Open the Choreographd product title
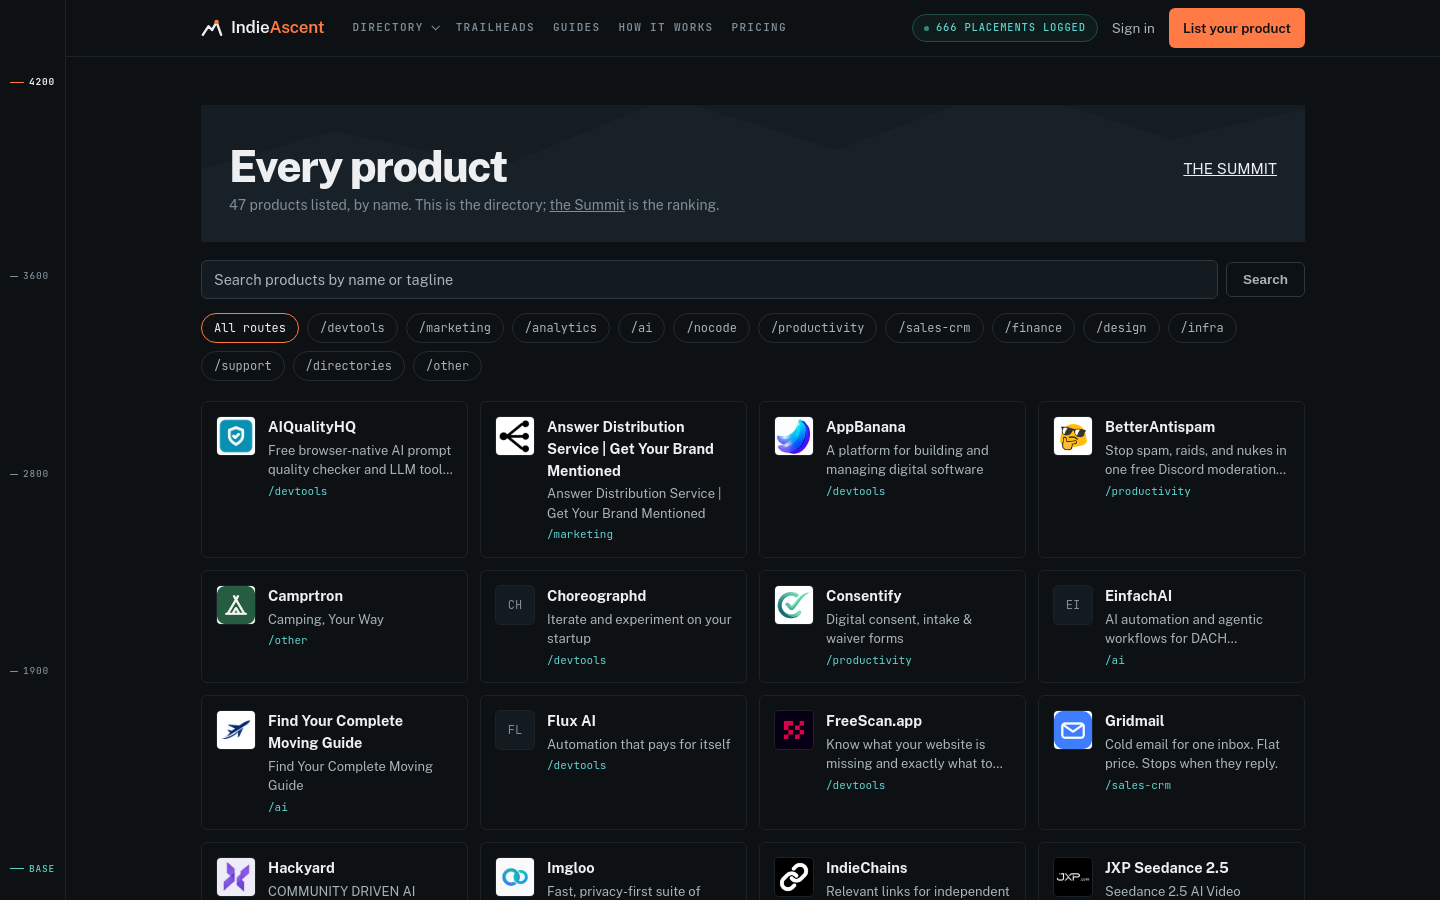Screen dimensions: 1440x900 (x=596, y=596)
